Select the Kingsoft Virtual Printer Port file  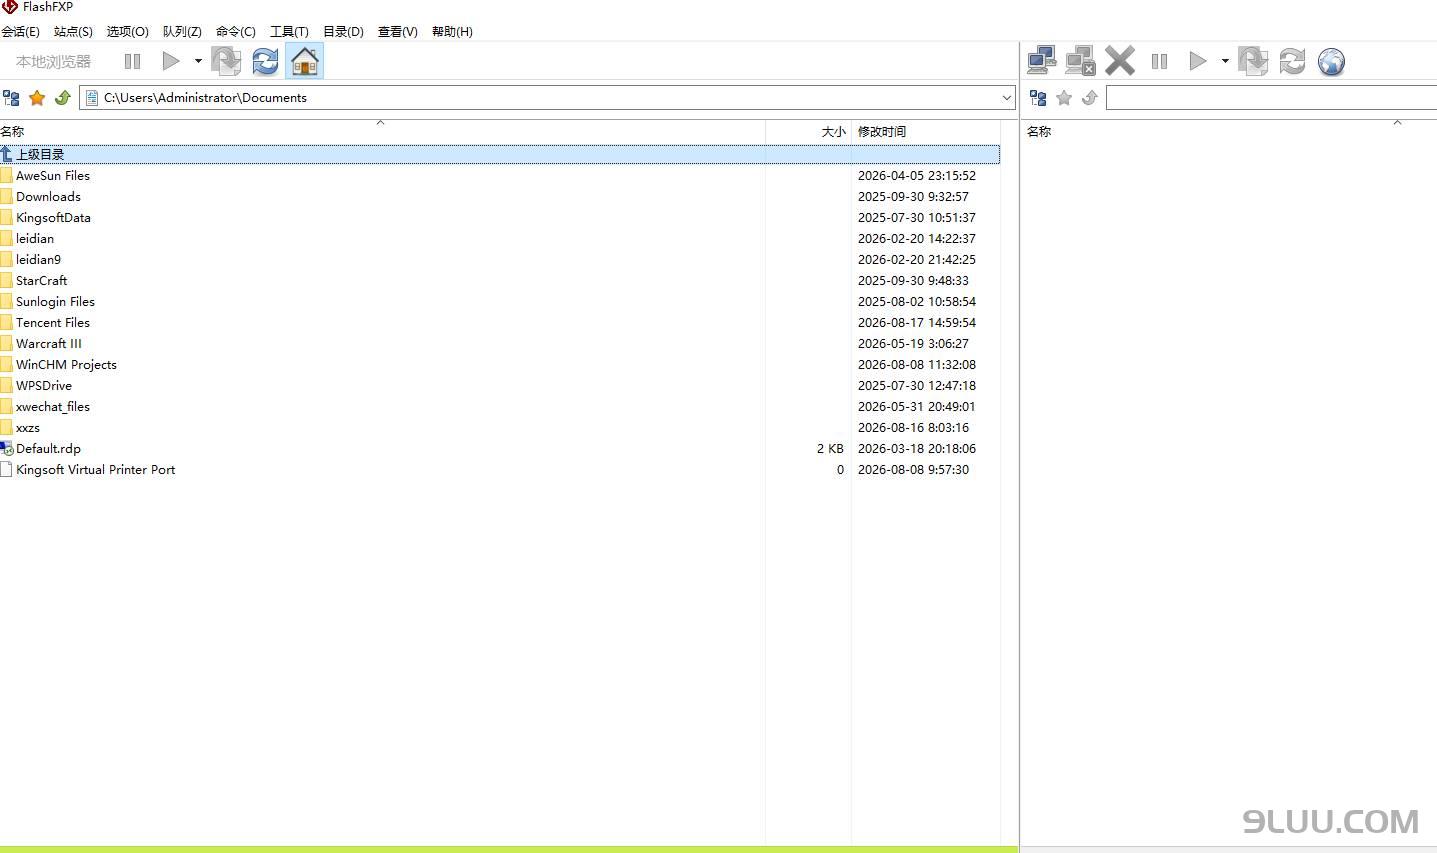(x=500, y=470)
